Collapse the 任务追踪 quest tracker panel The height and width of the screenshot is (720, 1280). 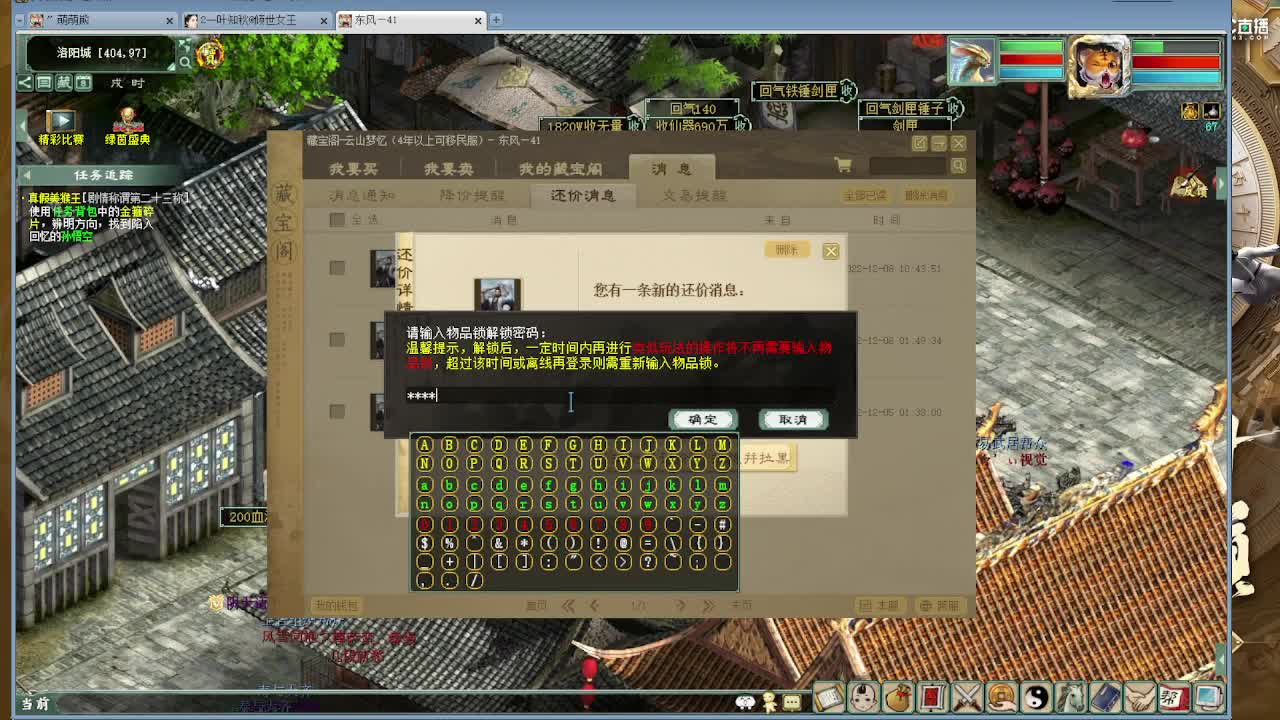click(27, 175)
